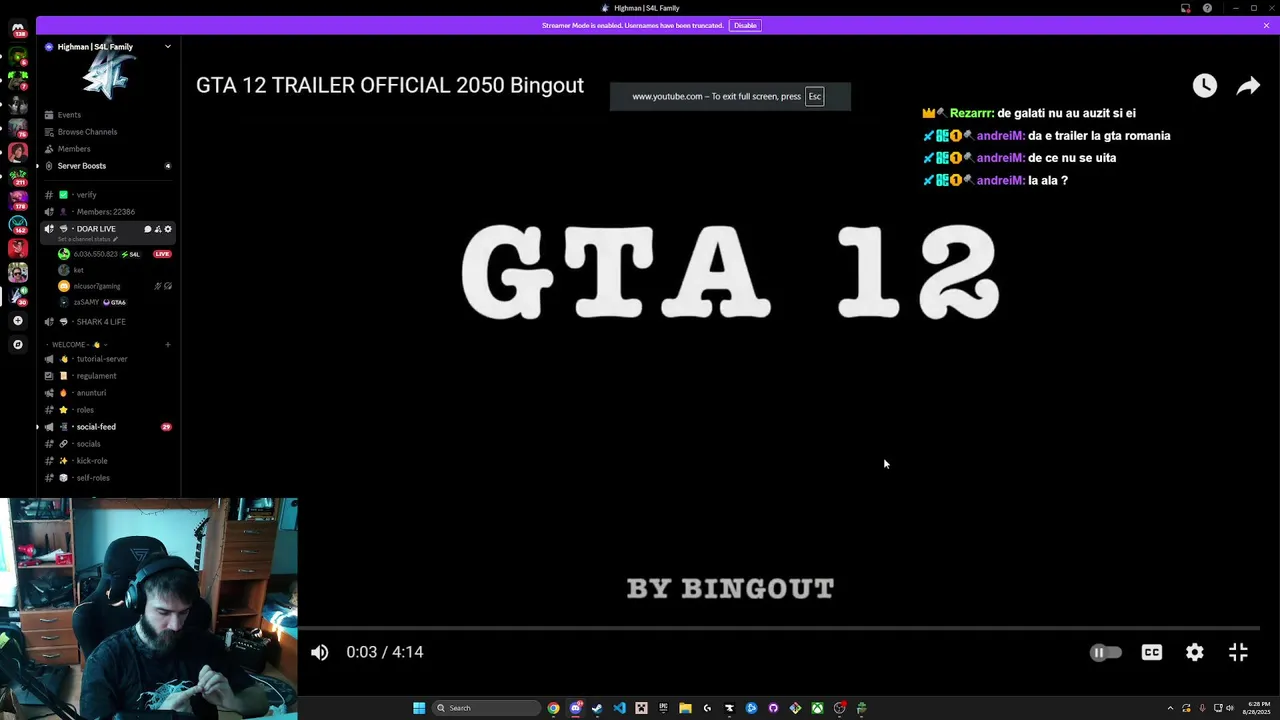1280x720 pixels.
Task: Click the LIVE badge of streaming user
Action: pyautogui.click(x=162, y=254)
